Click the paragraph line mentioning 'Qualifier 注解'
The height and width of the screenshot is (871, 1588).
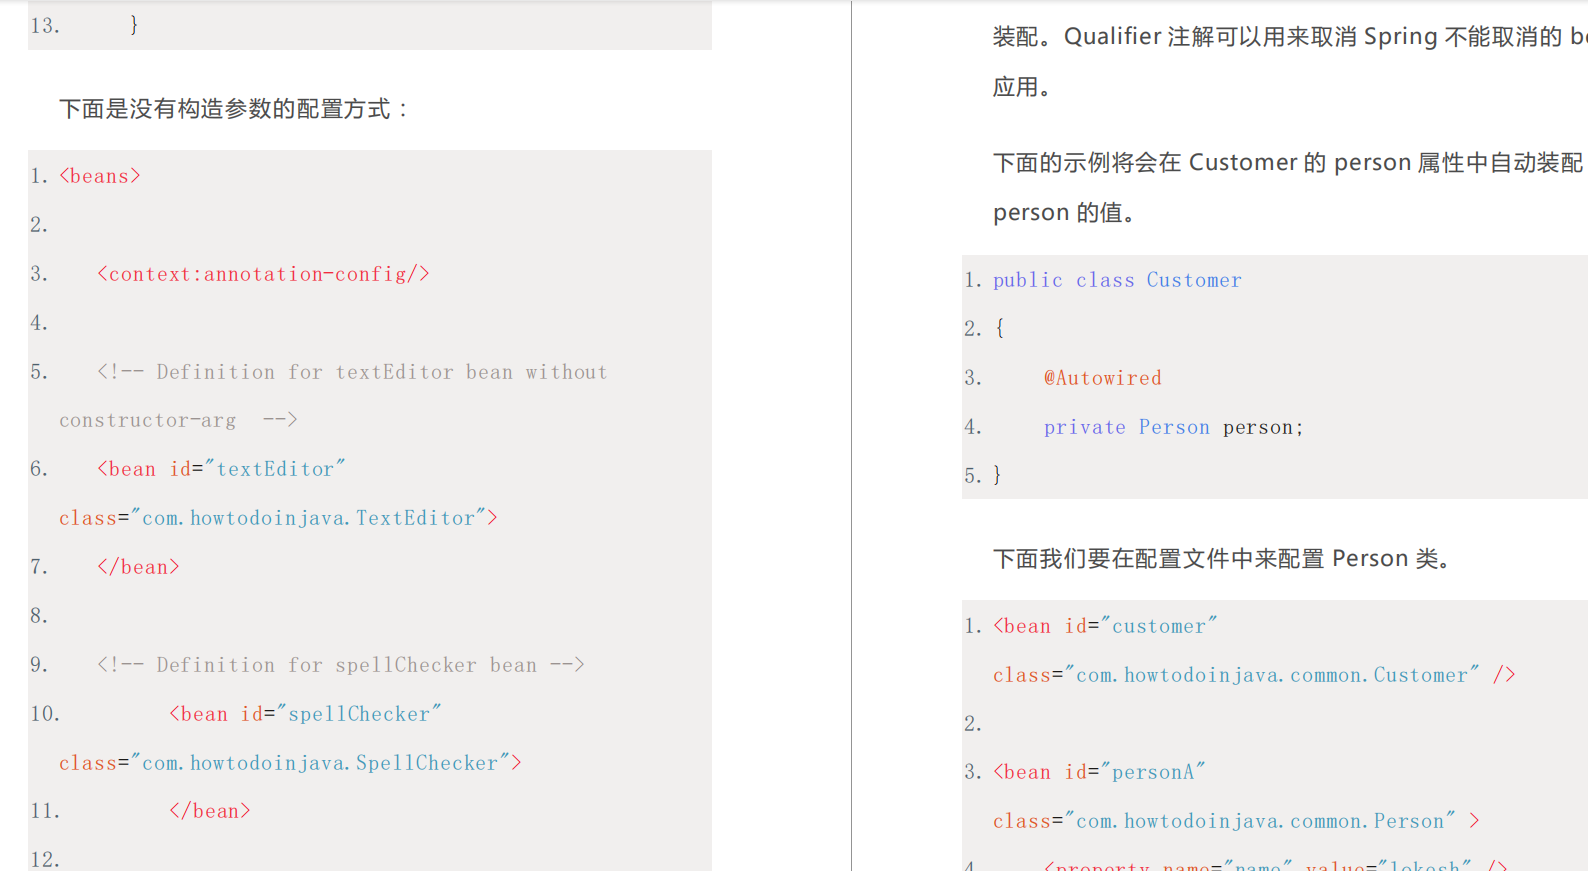1290,37
